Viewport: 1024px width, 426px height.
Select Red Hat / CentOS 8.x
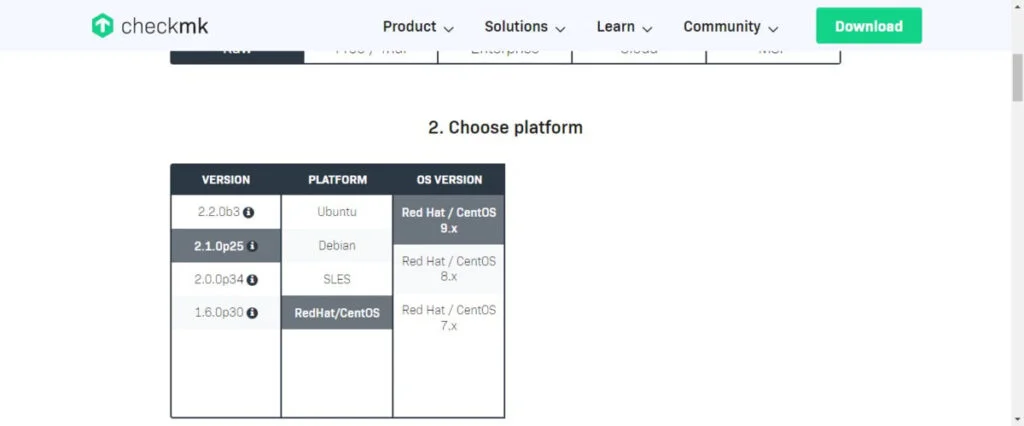click(x=449, y=269)
